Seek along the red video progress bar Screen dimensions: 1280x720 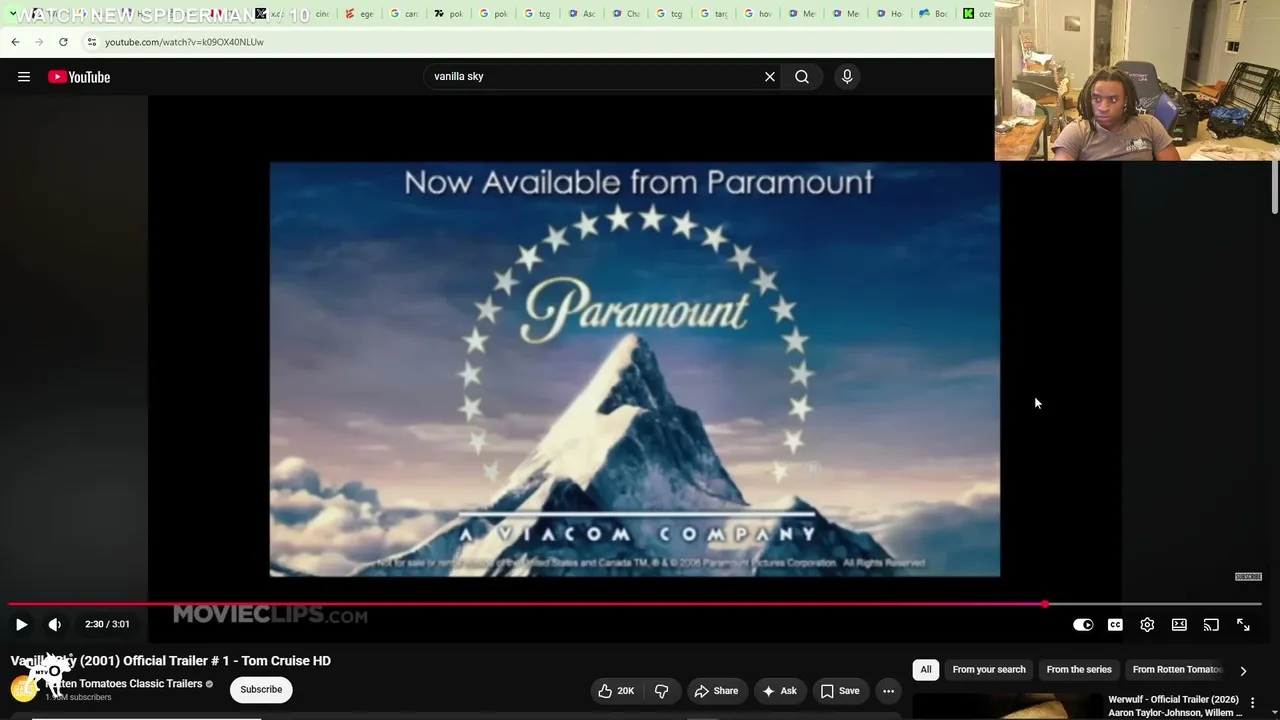[635, 604]
